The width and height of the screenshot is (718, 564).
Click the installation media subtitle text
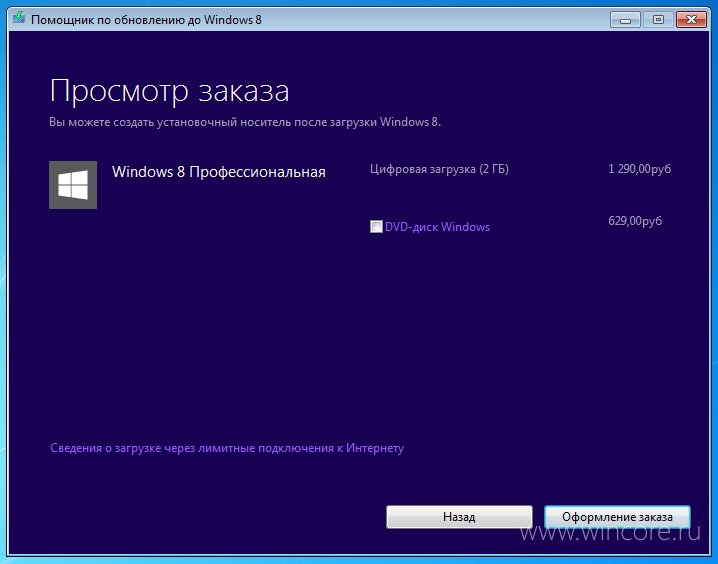(245, 122)
